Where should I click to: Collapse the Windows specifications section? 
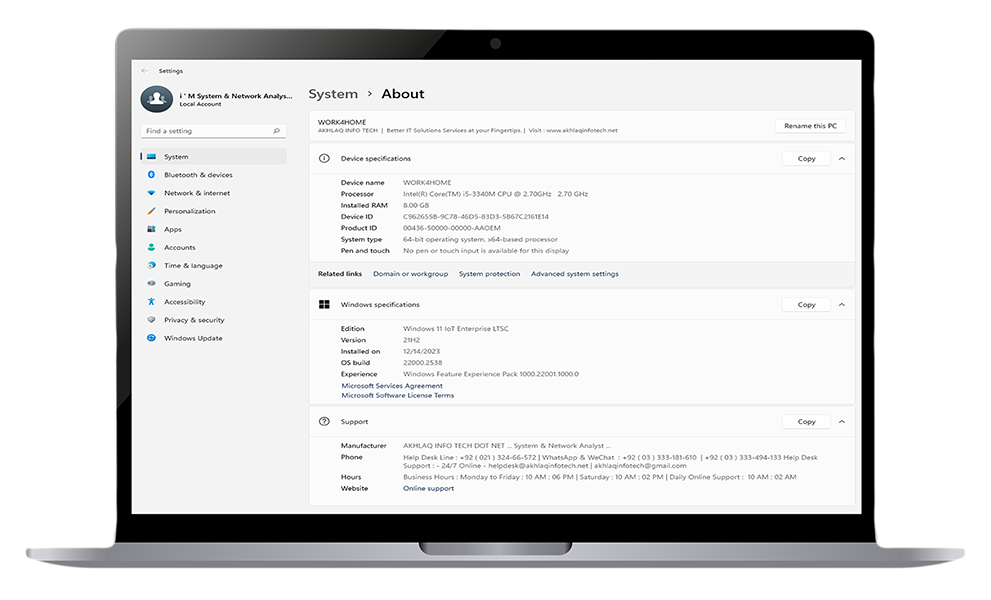coord(841,305)
